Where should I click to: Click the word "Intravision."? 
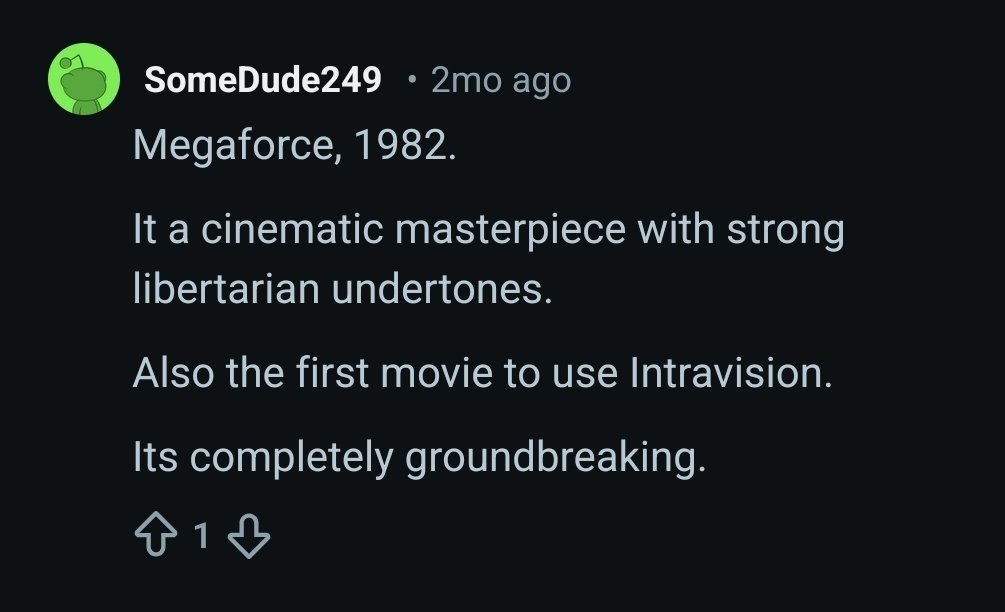(731, 373)
